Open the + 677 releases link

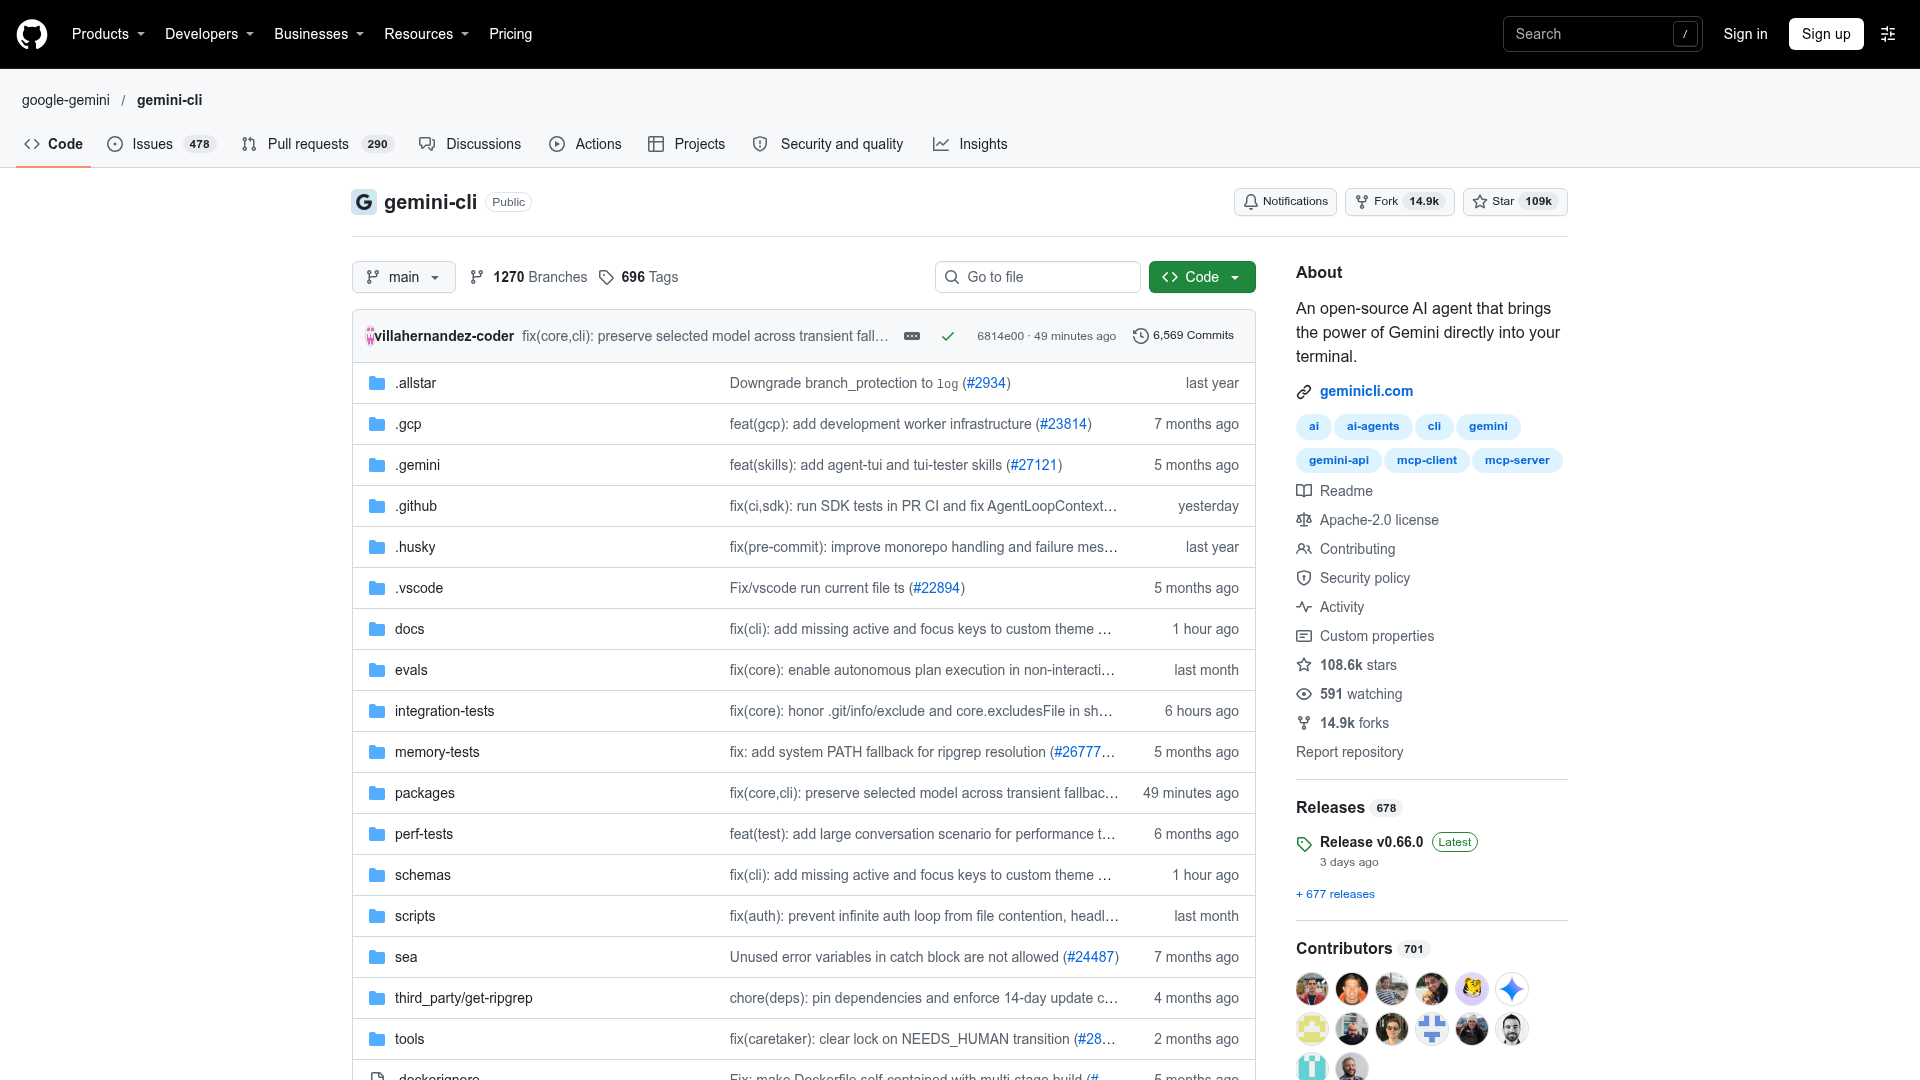point(1335,894)
